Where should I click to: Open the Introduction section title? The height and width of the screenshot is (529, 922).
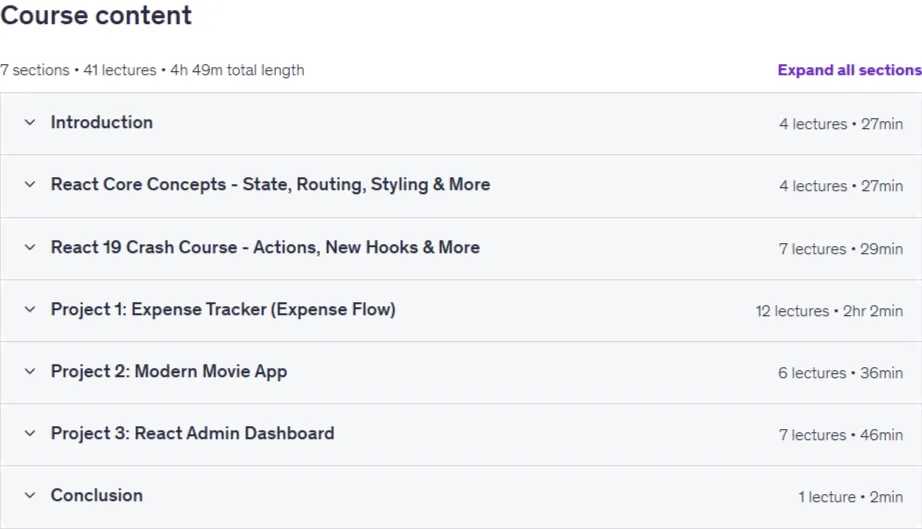[x=102, y=122]
